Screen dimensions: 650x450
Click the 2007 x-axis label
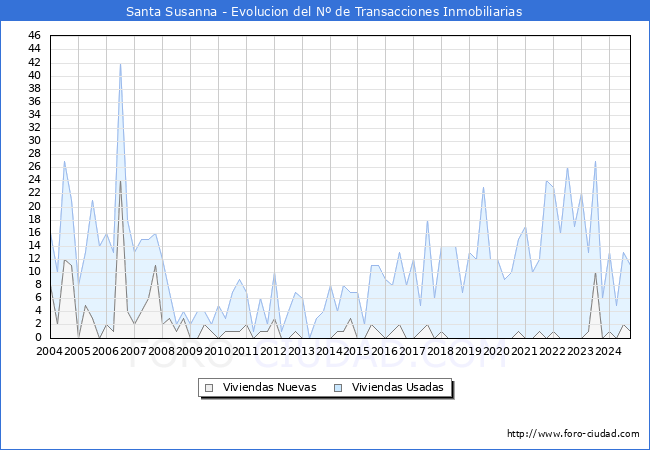133,351
